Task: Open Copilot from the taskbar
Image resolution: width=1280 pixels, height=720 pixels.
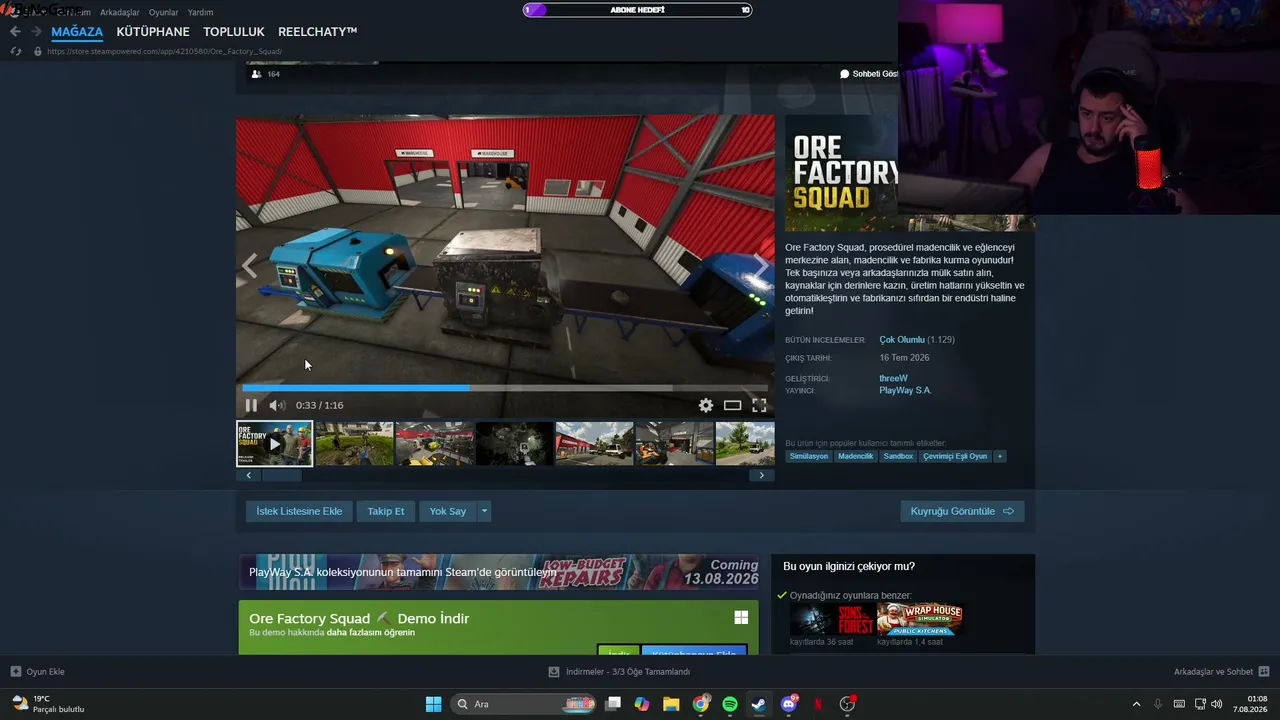Action: [642, 704]
